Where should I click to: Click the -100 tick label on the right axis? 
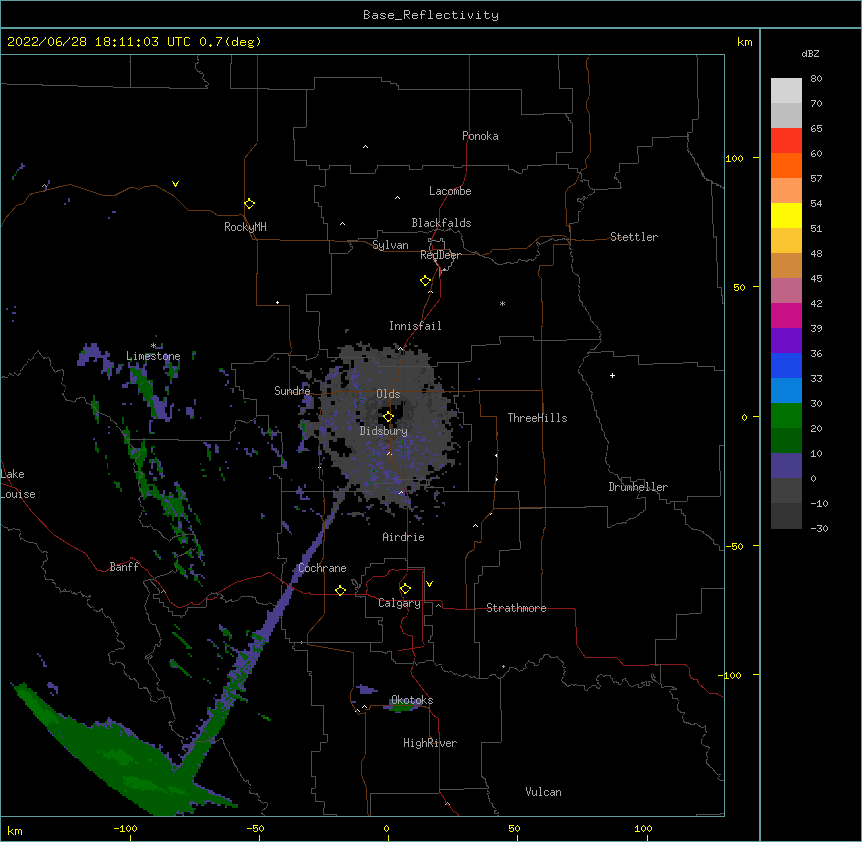point(731,675)
